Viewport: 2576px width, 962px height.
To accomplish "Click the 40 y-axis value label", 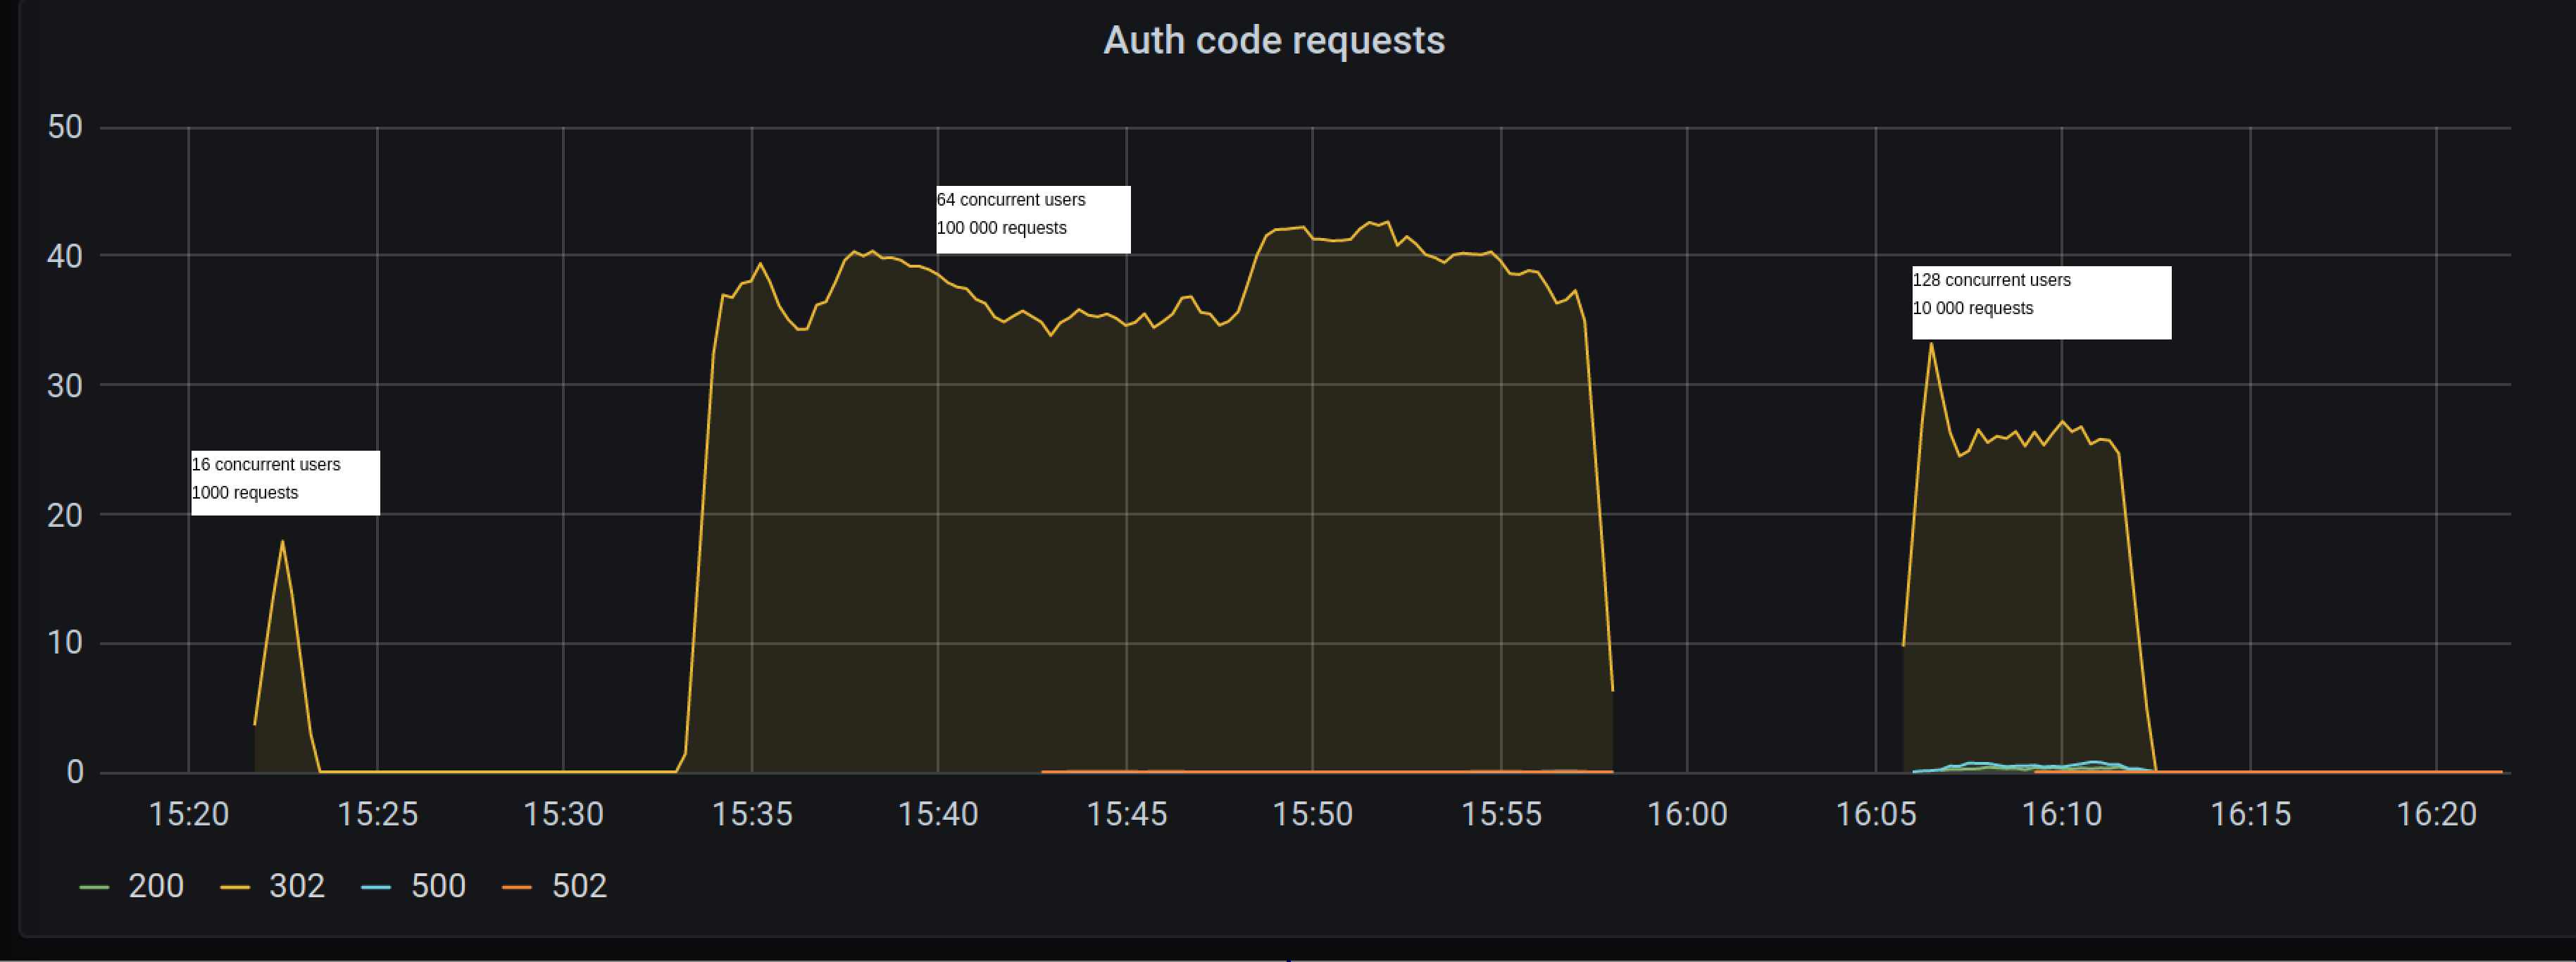I will pyautogui.click(x=65, y=256).
